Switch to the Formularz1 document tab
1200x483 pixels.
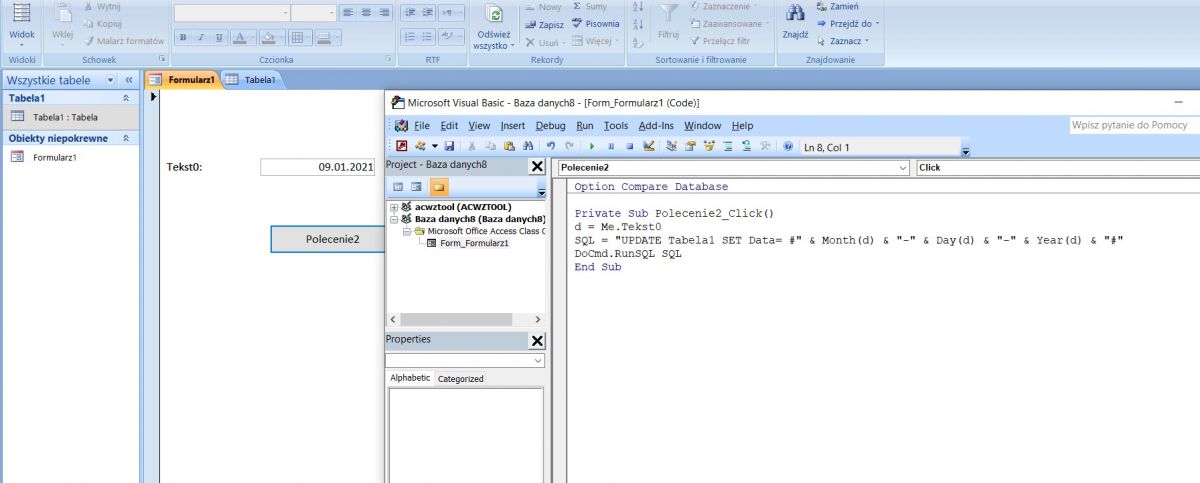[182, 80]
